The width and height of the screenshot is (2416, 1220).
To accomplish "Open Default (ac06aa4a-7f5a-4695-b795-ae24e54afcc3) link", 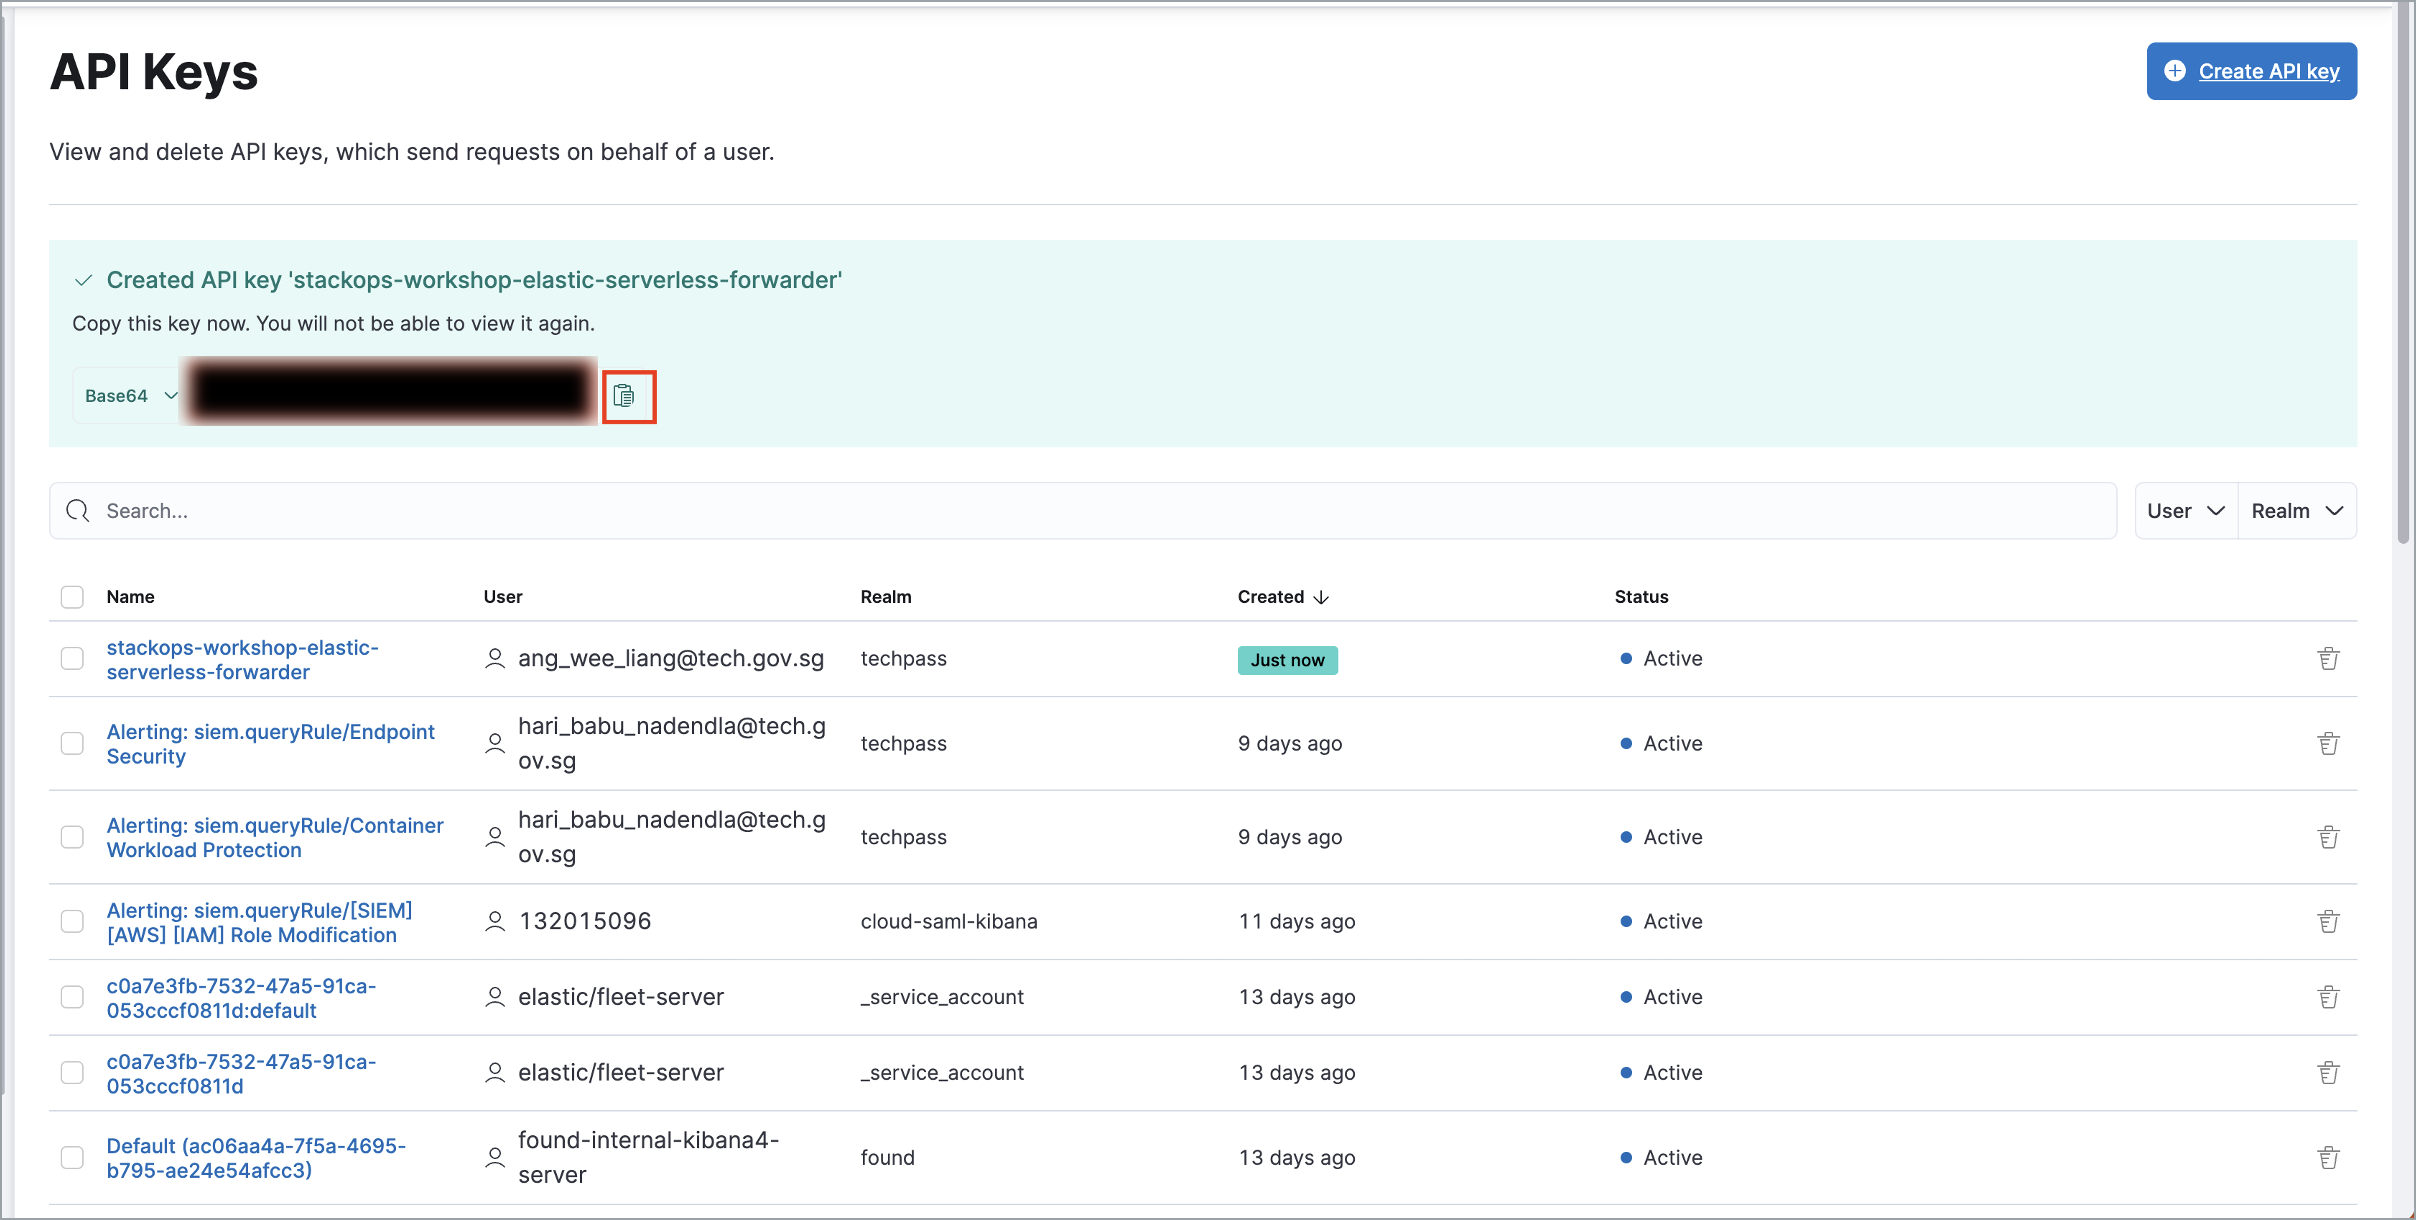I will pos(257,1158).
